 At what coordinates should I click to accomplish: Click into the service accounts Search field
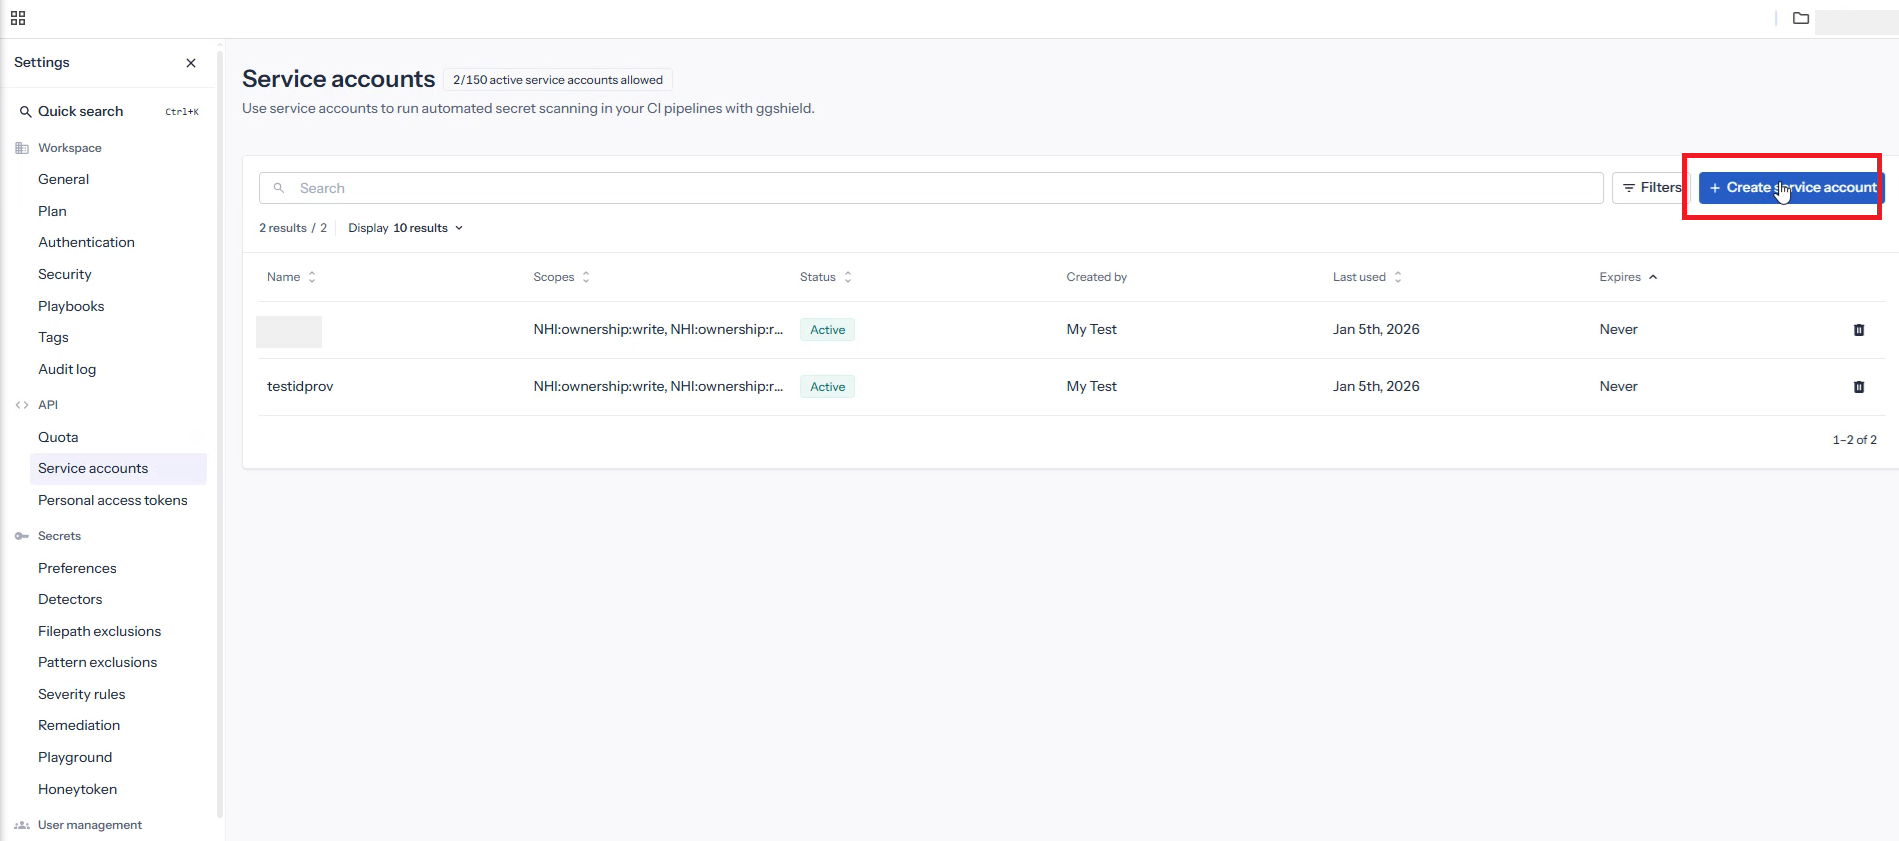[x=931, y=188]
